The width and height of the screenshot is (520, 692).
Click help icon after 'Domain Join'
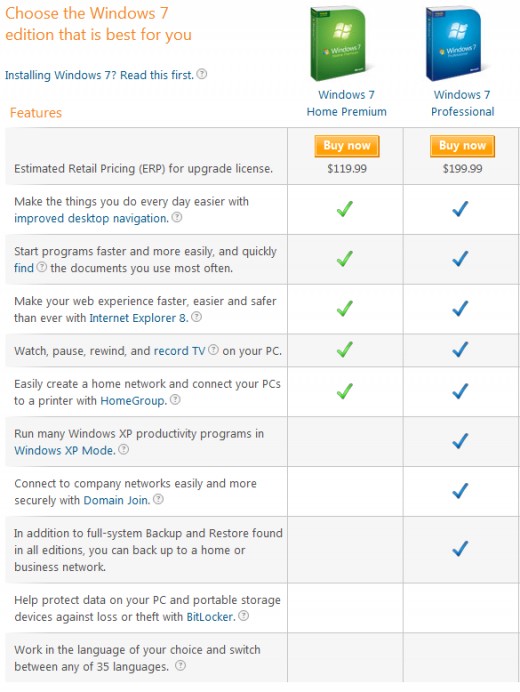point(158,499)
